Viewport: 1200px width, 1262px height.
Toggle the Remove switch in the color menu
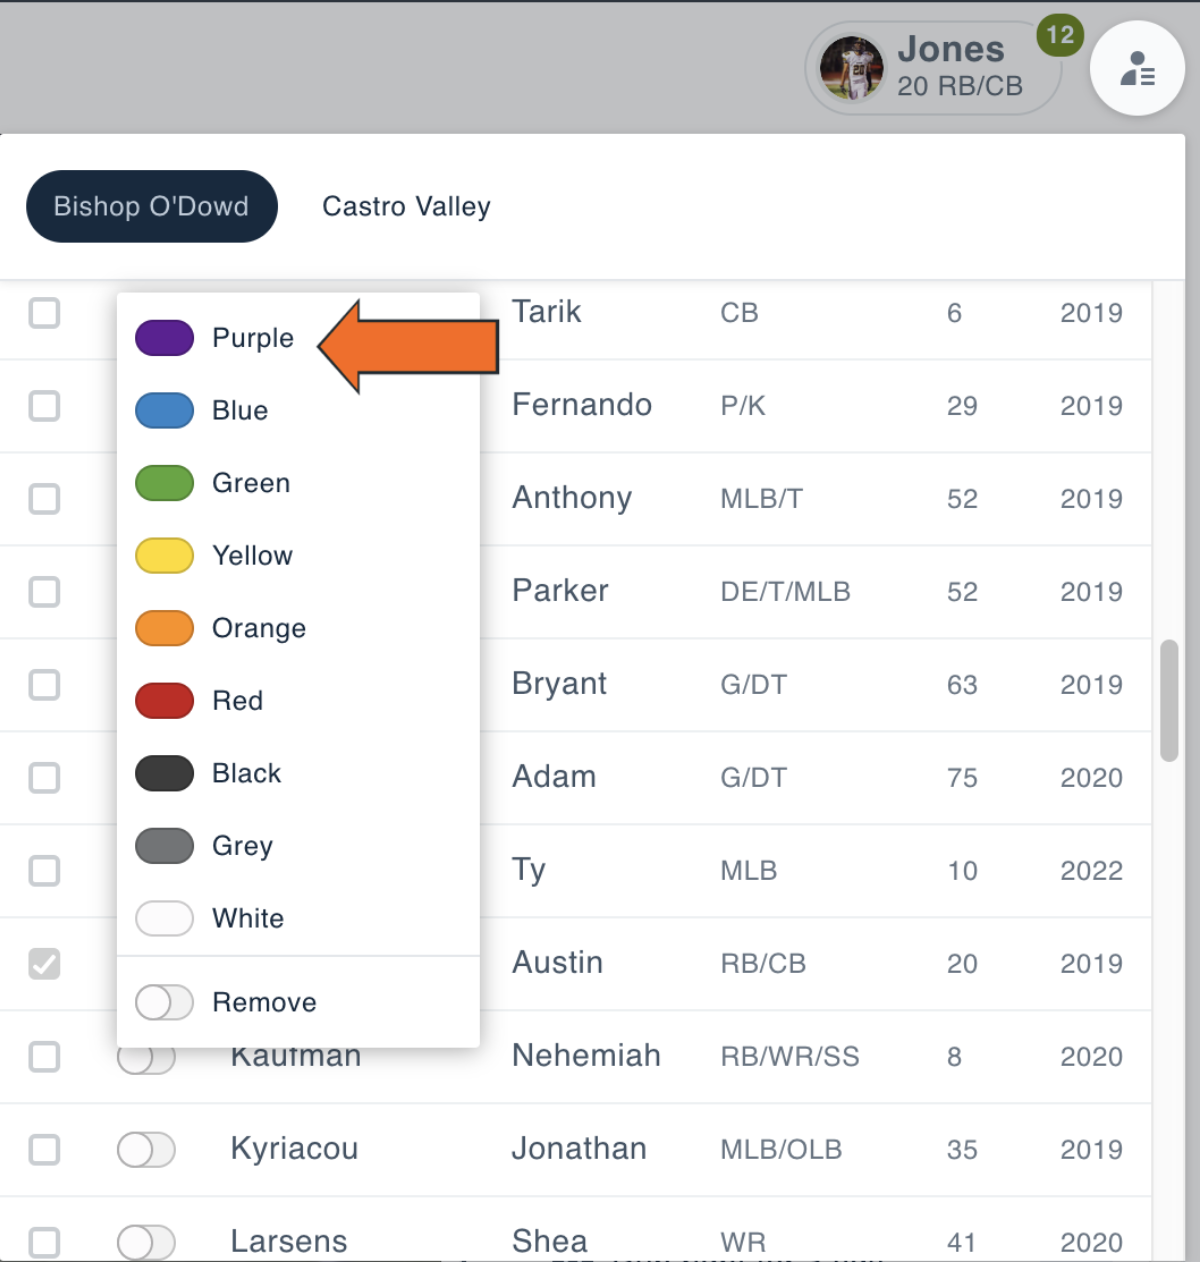pos(164,1002)
